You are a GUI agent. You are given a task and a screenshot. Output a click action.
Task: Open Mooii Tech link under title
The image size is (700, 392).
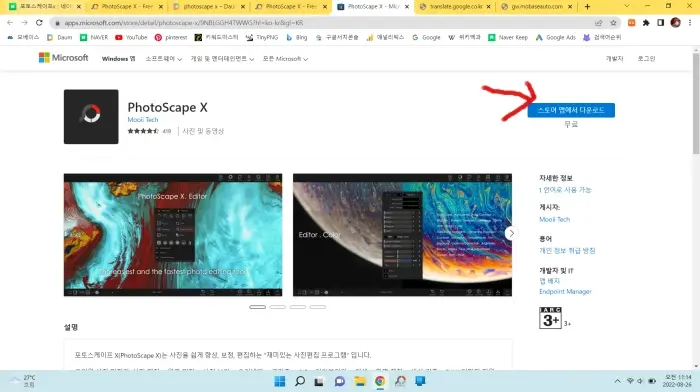click(x=143, y=120)
